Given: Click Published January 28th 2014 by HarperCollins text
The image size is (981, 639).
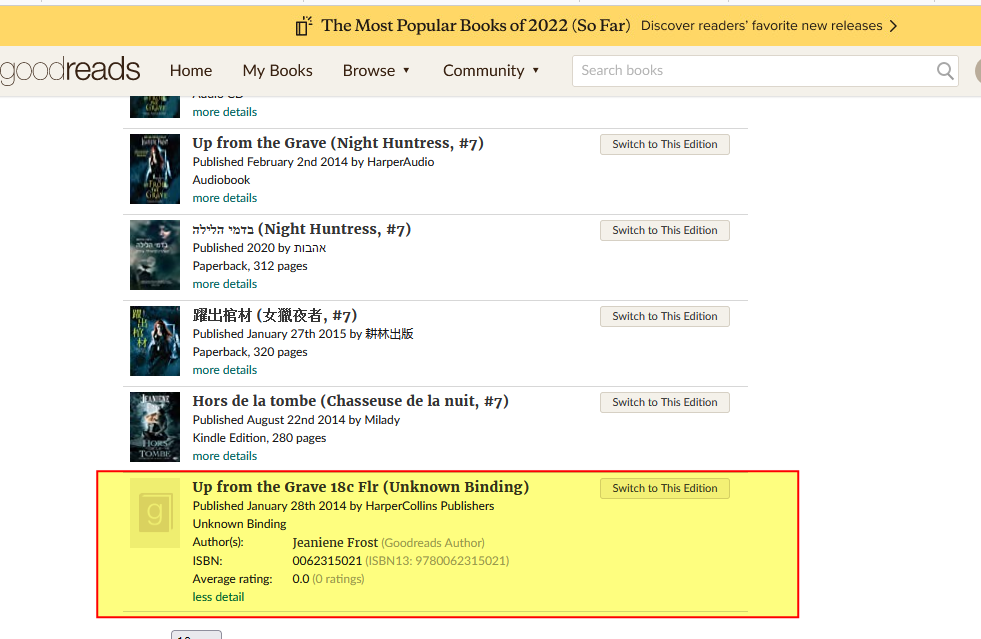Looking at the screenshot, I should click(x=343, y=506).
